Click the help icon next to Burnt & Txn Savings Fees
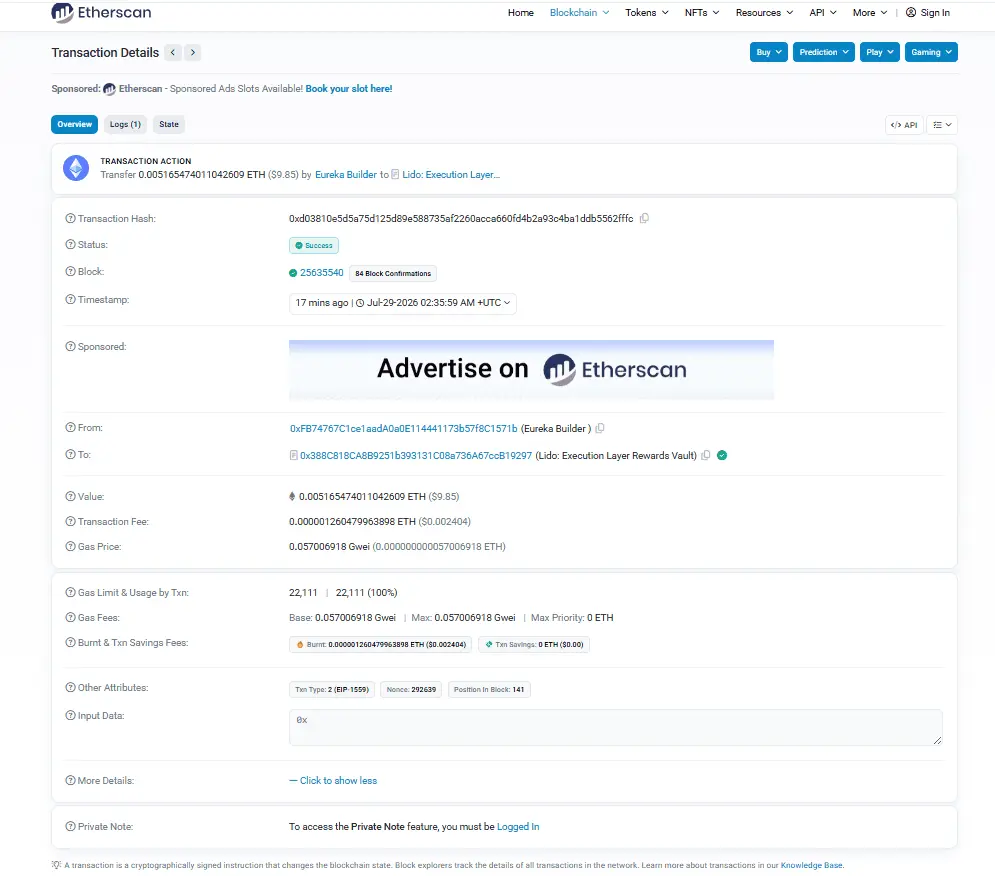 [x=70, y=642]
